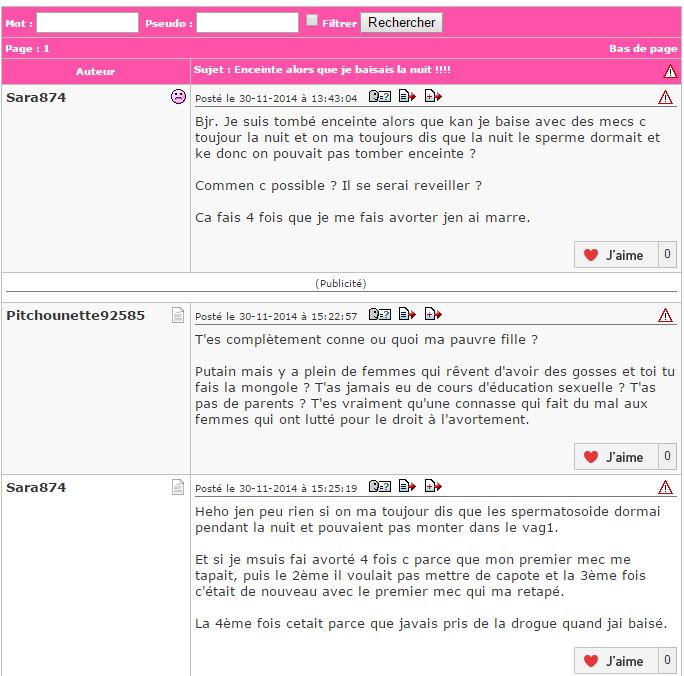Click the profile page icon beside Sara874's second post
684x676 pixels.
(x=178, y=487)
